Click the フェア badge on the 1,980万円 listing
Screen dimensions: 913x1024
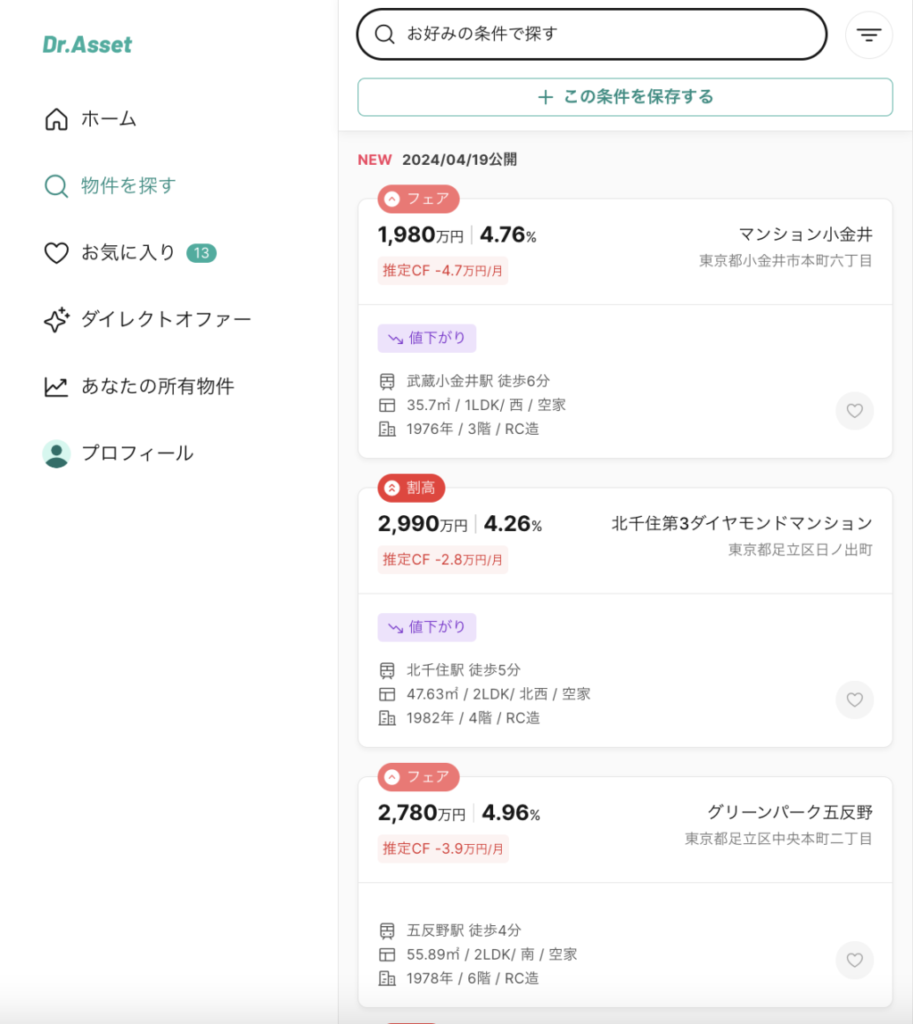[418, 199]
